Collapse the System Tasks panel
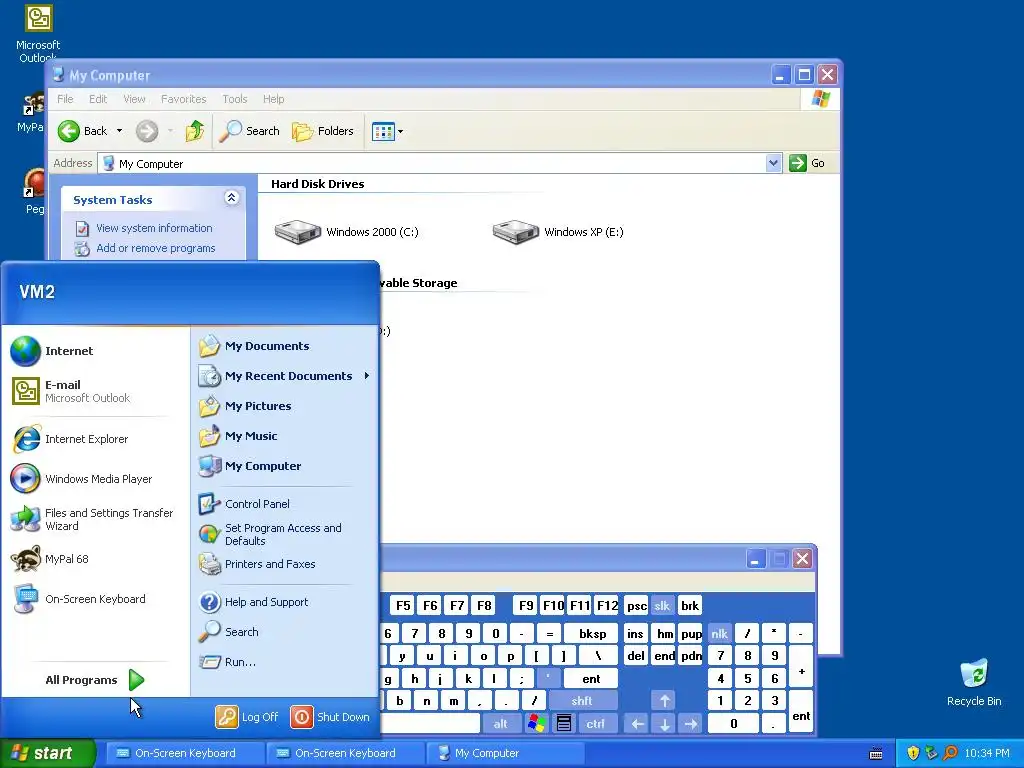1024x768 pixels. (x=231, y=198)
